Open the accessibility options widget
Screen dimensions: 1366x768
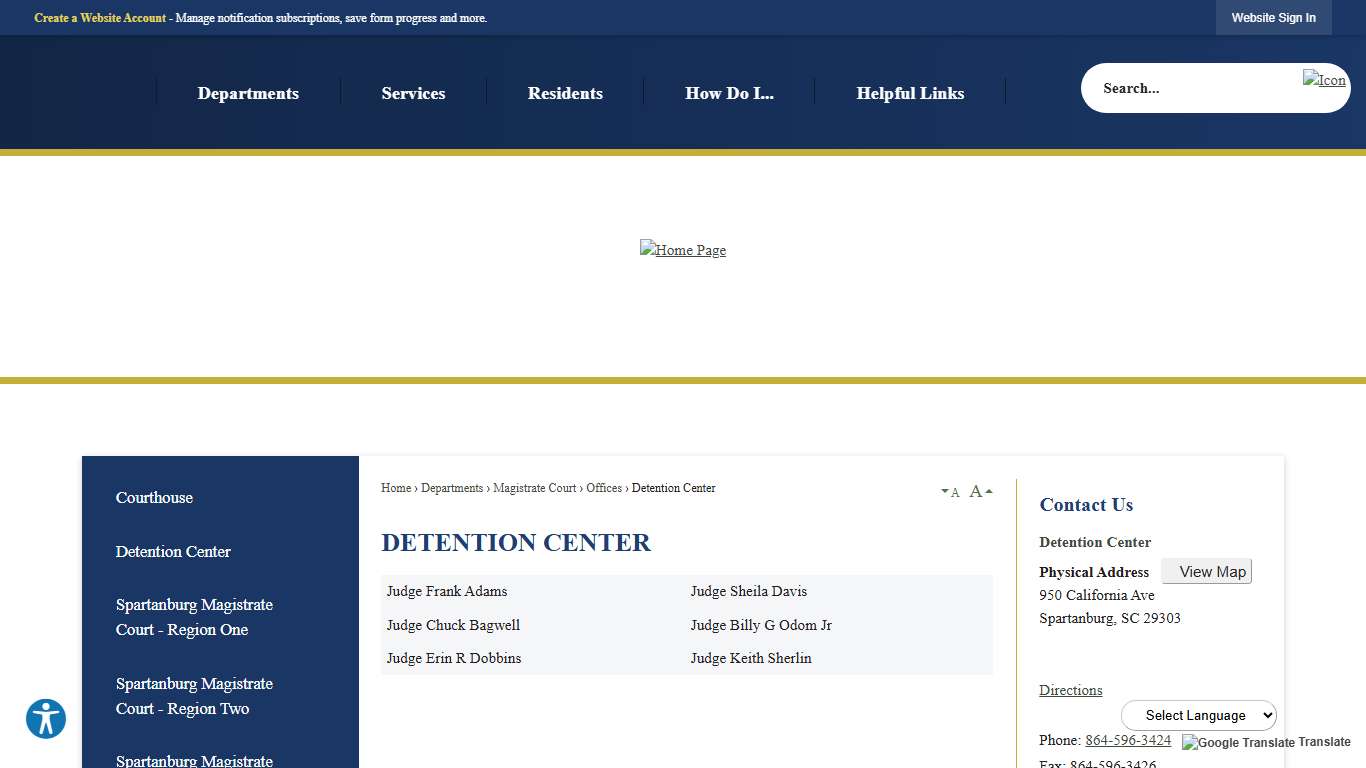tap(46, 719)
